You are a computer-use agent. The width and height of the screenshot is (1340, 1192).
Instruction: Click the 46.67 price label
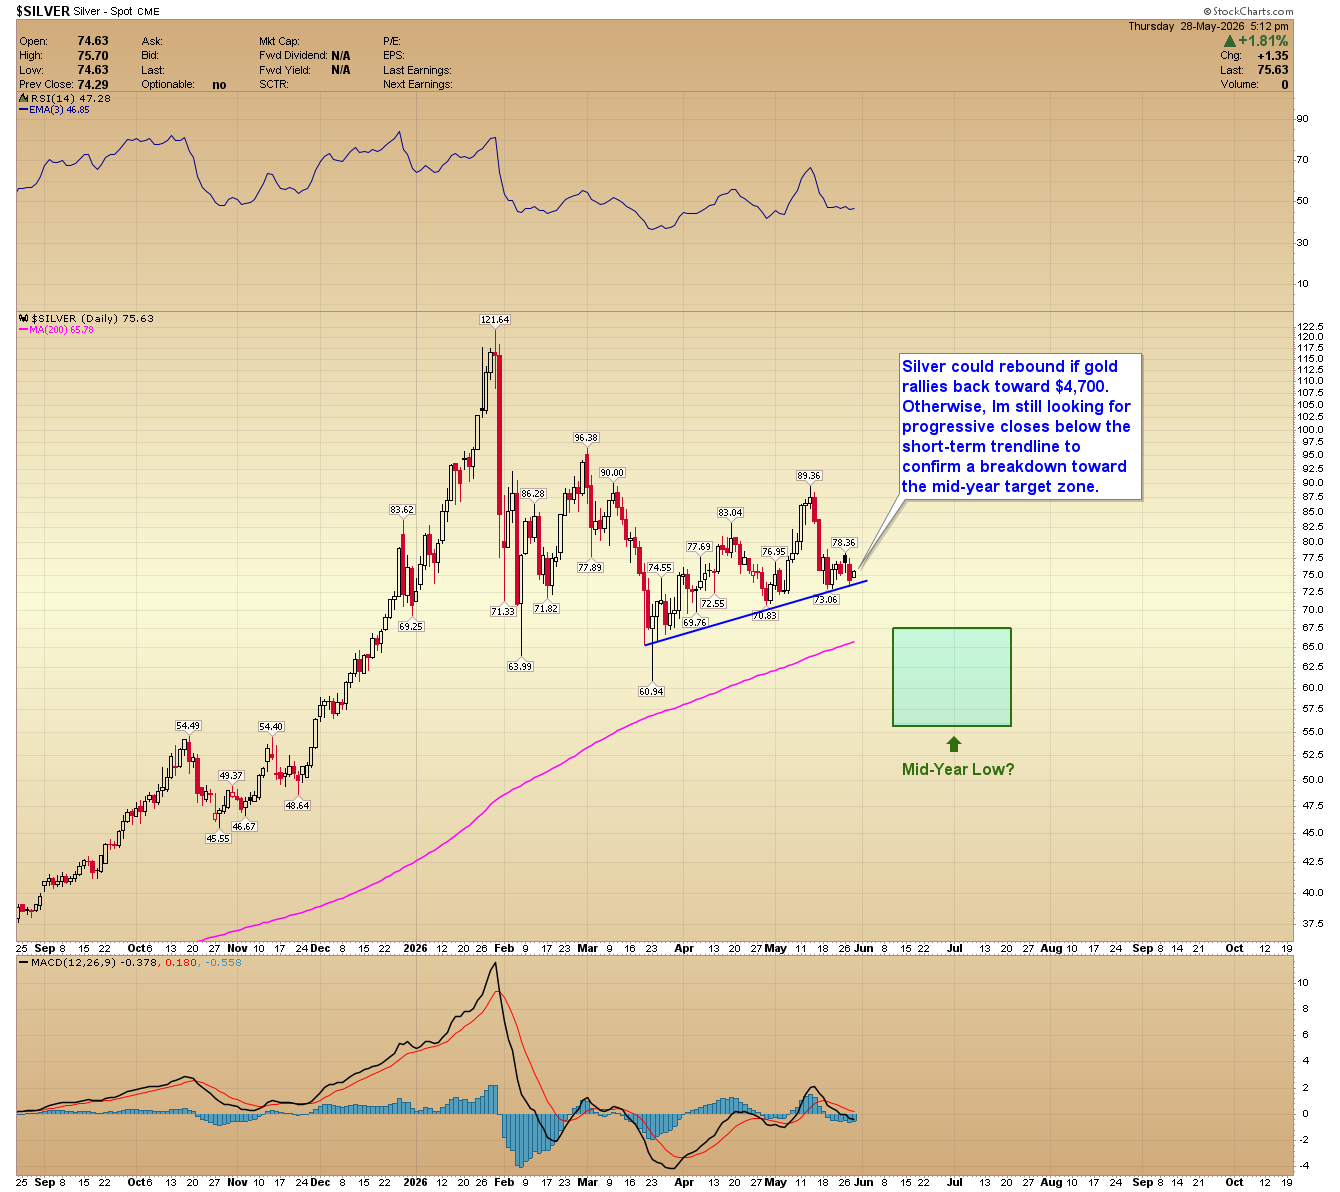pyautogui.click(x=244, y=827)
